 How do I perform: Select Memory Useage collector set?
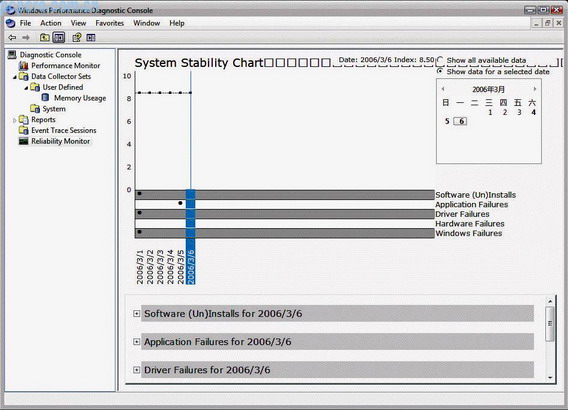point(80,98)
